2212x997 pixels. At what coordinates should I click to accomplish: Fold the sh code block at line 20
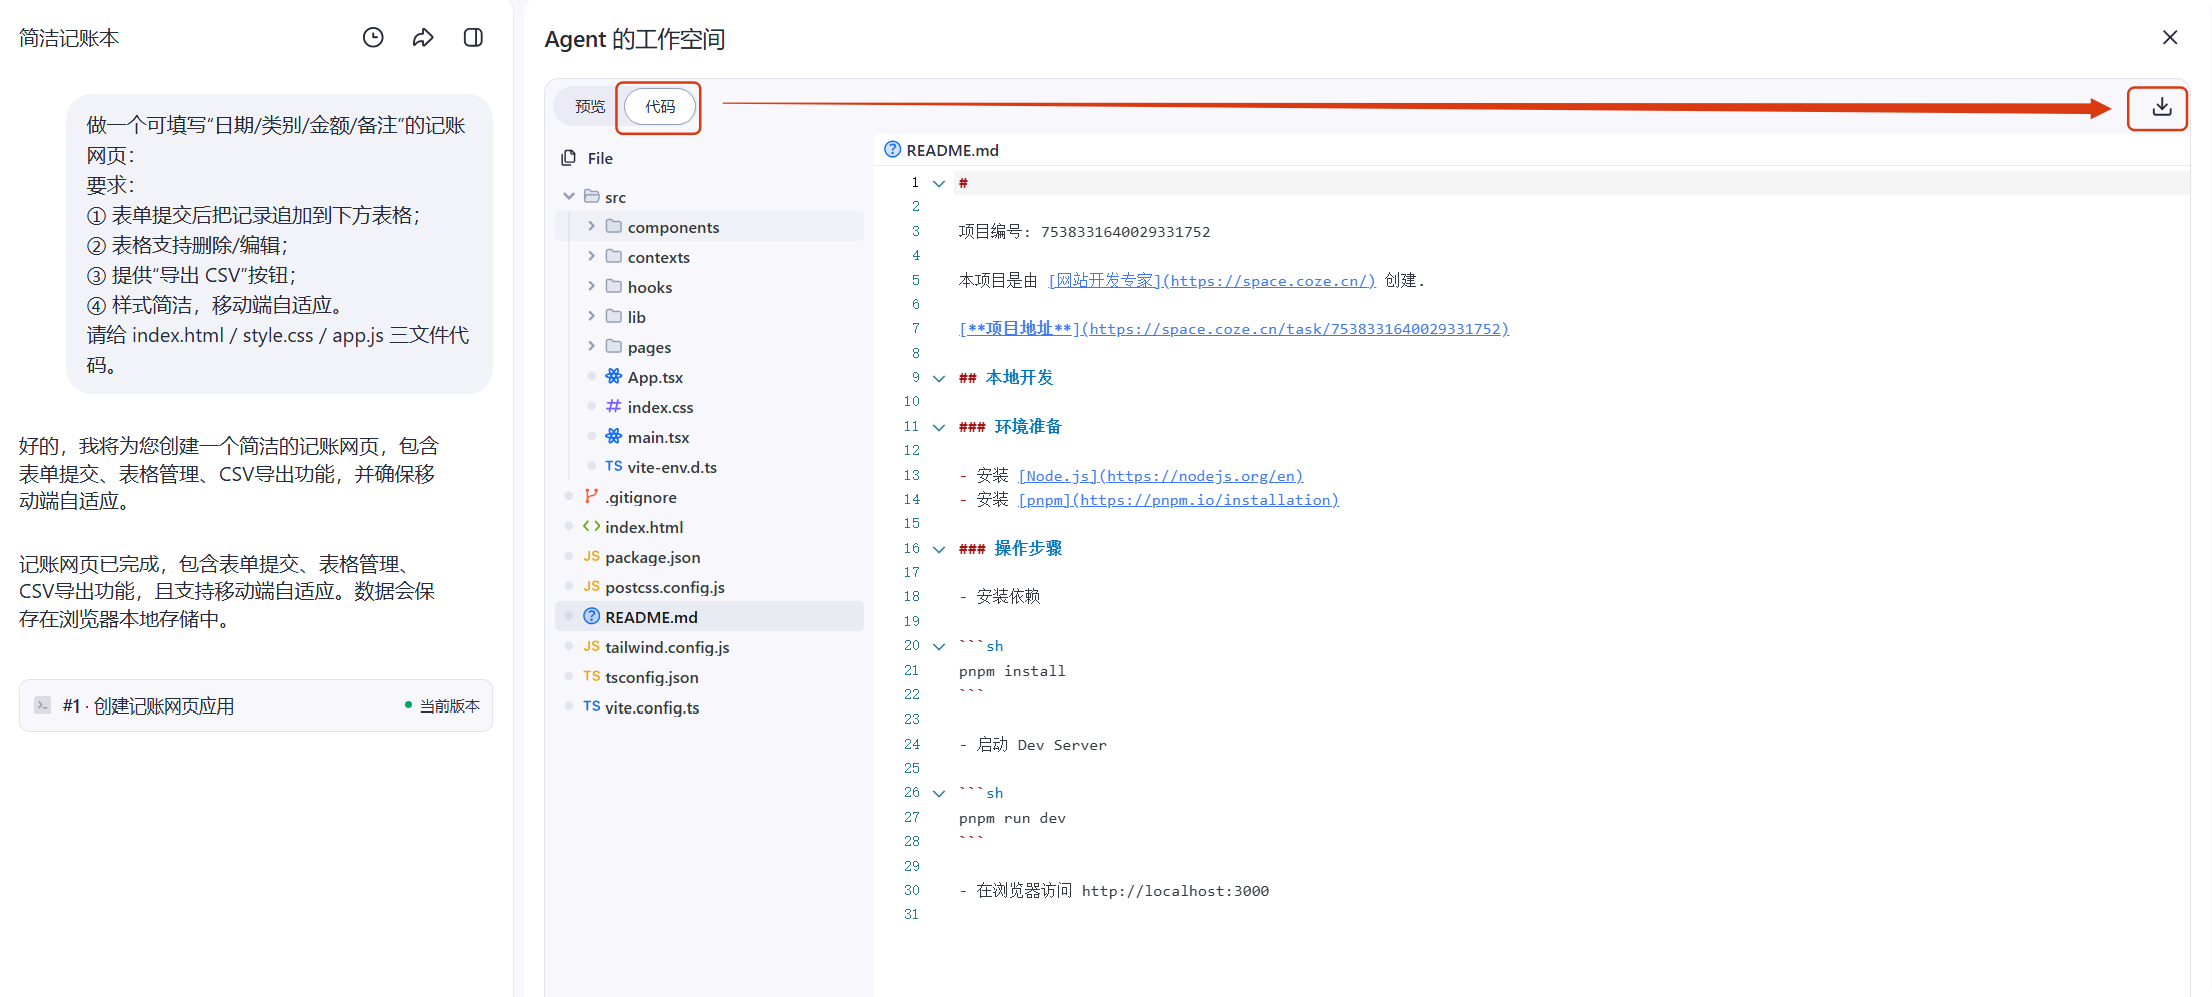coord(939,646)
